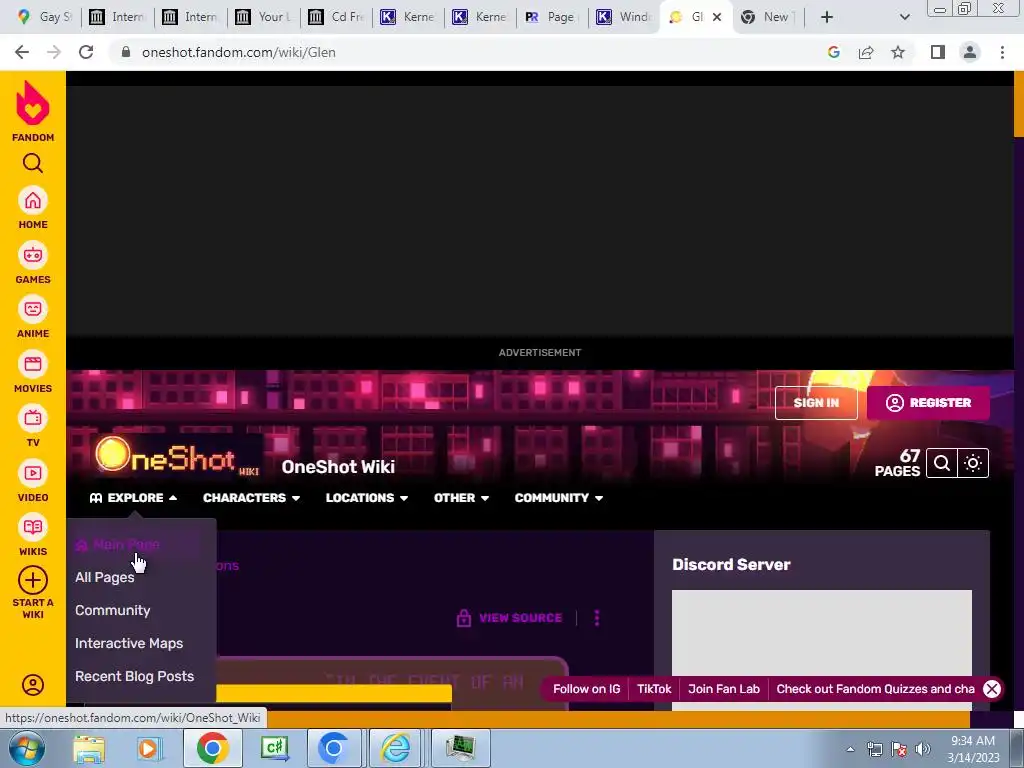Select Recent Blog Posts menu entry
The width and height of the screenshot is (1024, 768).
click(135, 676)
